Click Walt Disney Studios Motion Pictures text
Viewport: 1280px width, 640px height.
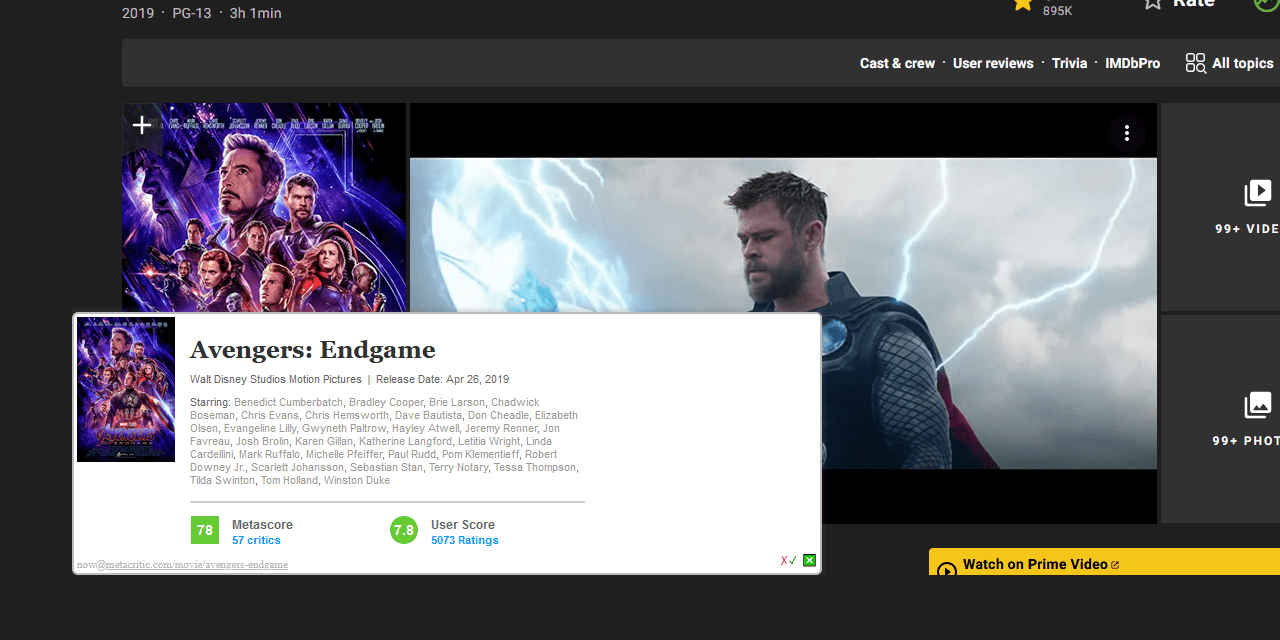coord(276,379)
